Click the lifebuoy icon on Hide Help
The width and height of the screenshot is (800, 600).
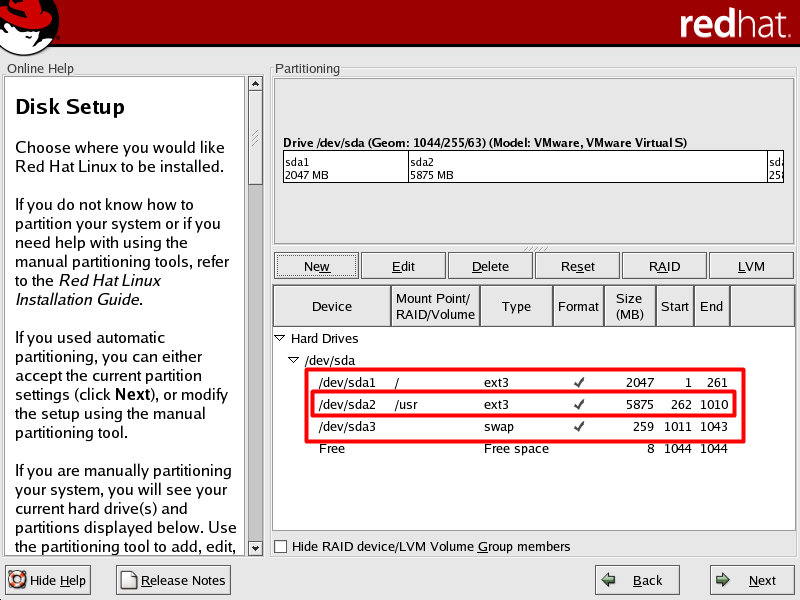[x=17, y=580]
